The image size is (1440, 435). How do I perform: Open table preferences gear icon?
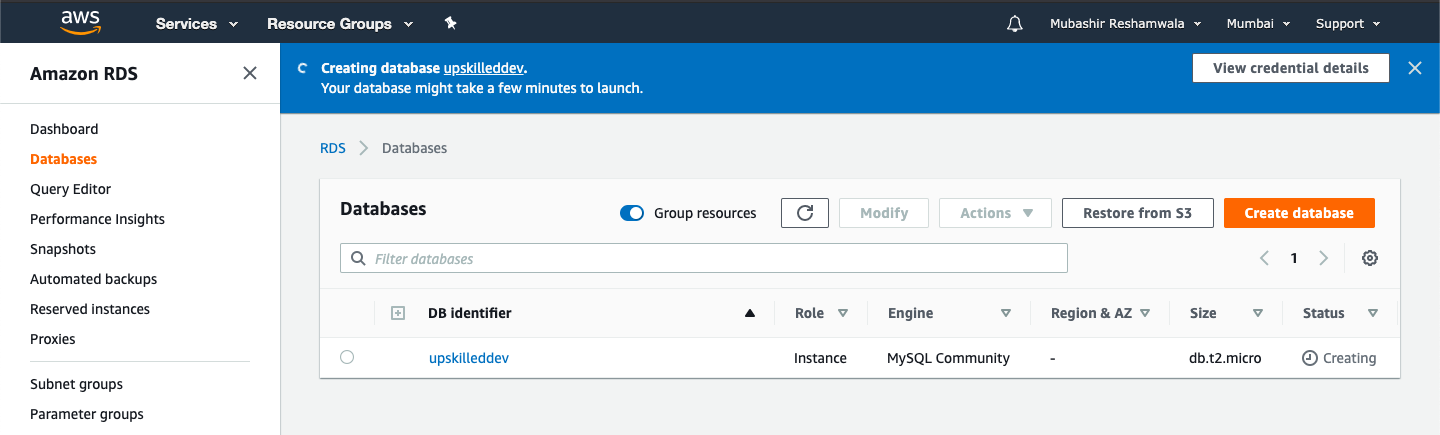pyautogui.click(x=1370, y=258)
